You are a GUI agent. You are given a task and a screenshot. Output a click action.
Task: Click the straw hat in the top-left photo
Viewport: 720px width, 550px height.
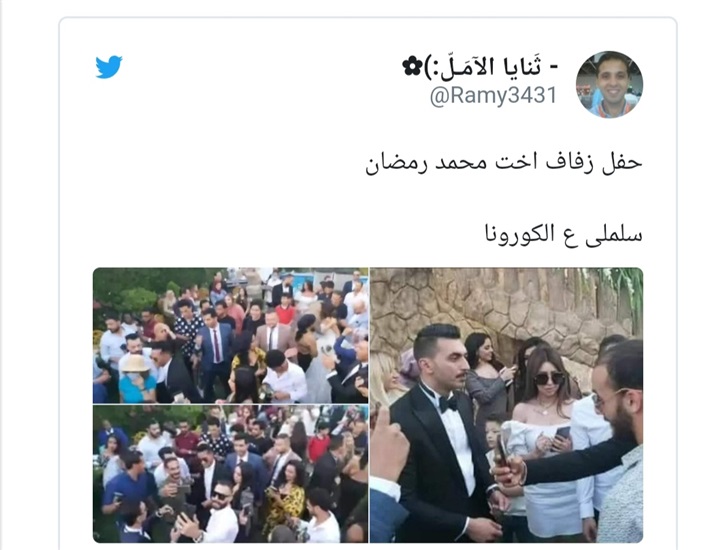pos(135,364)
